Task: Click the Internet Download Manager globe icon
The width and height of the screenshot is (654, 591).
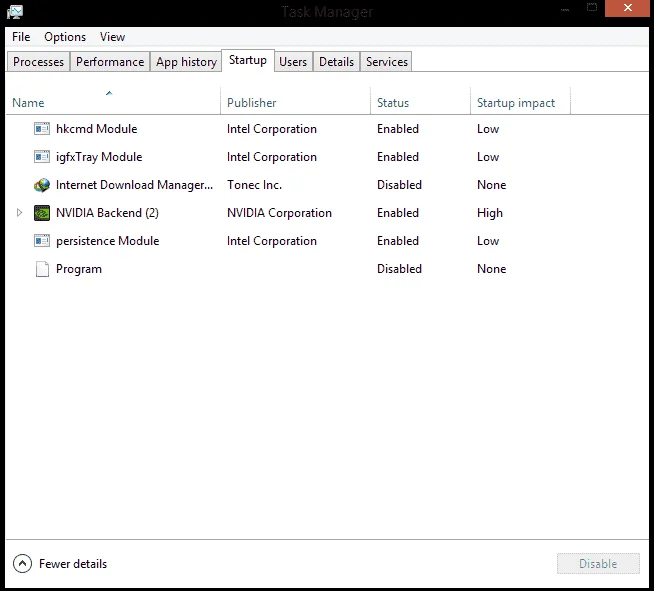Action: click(42, 185)
